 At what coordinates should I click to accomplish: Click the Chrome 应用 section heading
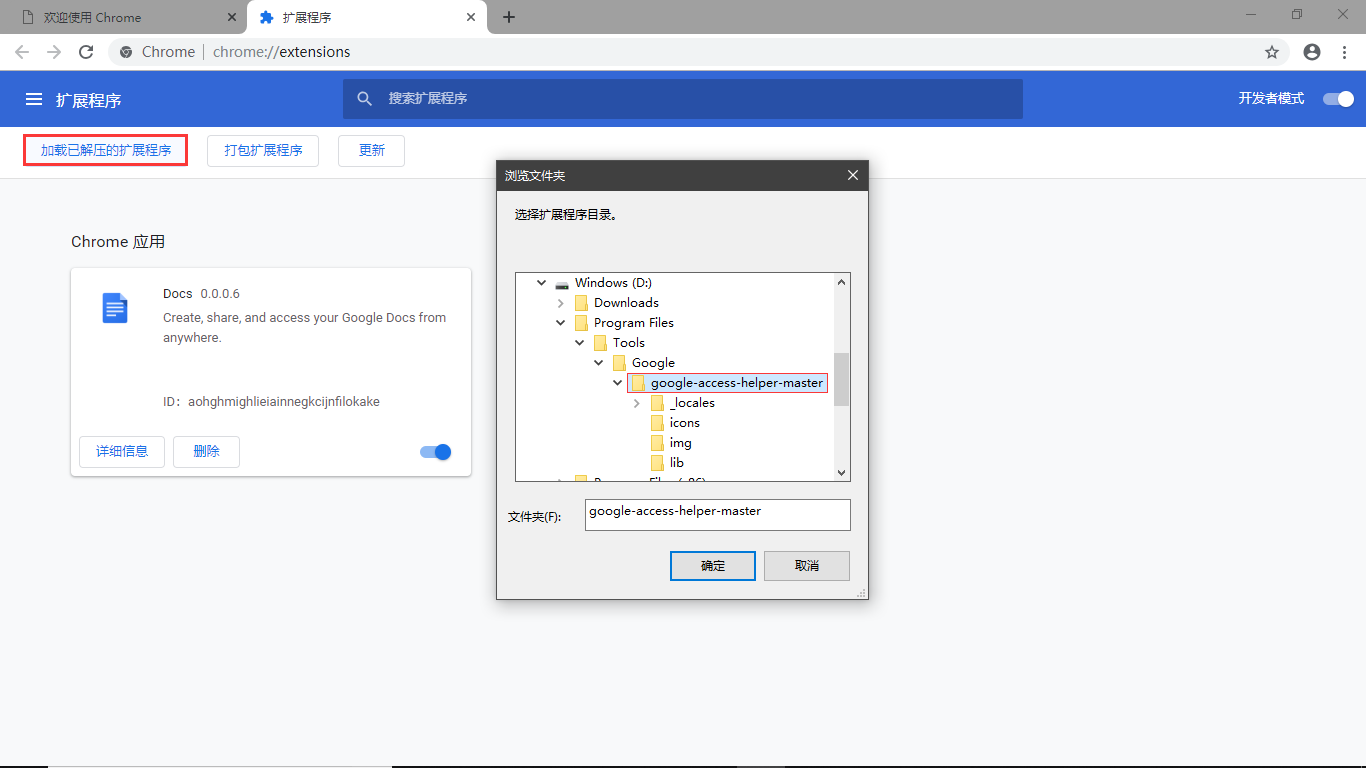(x=118, y=242)
